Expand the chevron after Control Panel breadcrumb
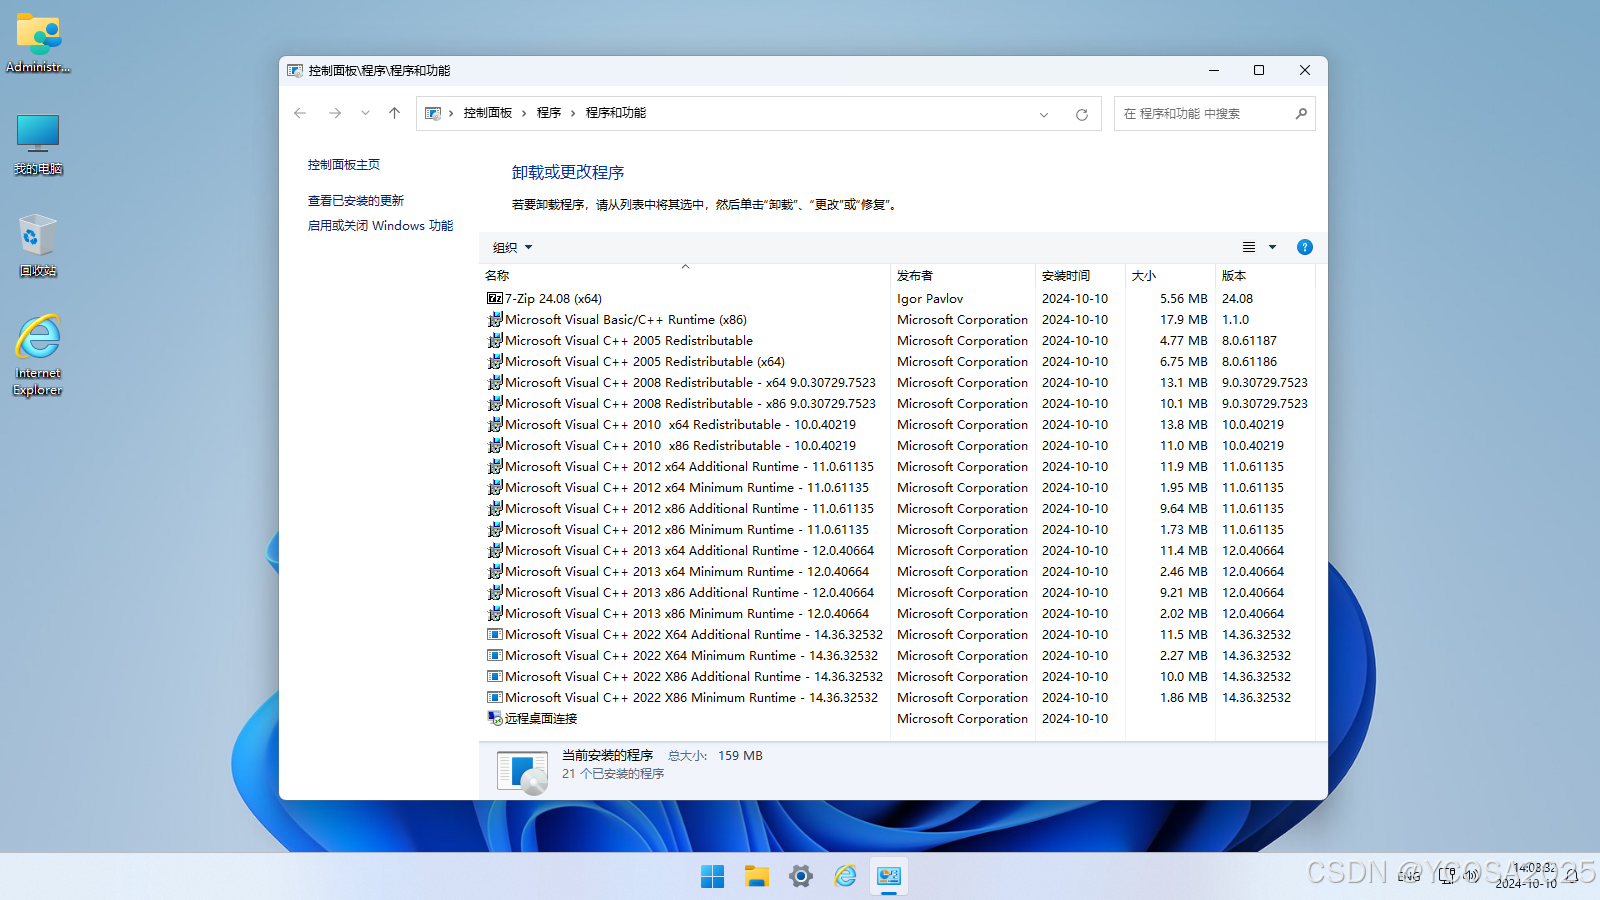This screenshot has height=900, width=1600. click(x=524, y=113)
